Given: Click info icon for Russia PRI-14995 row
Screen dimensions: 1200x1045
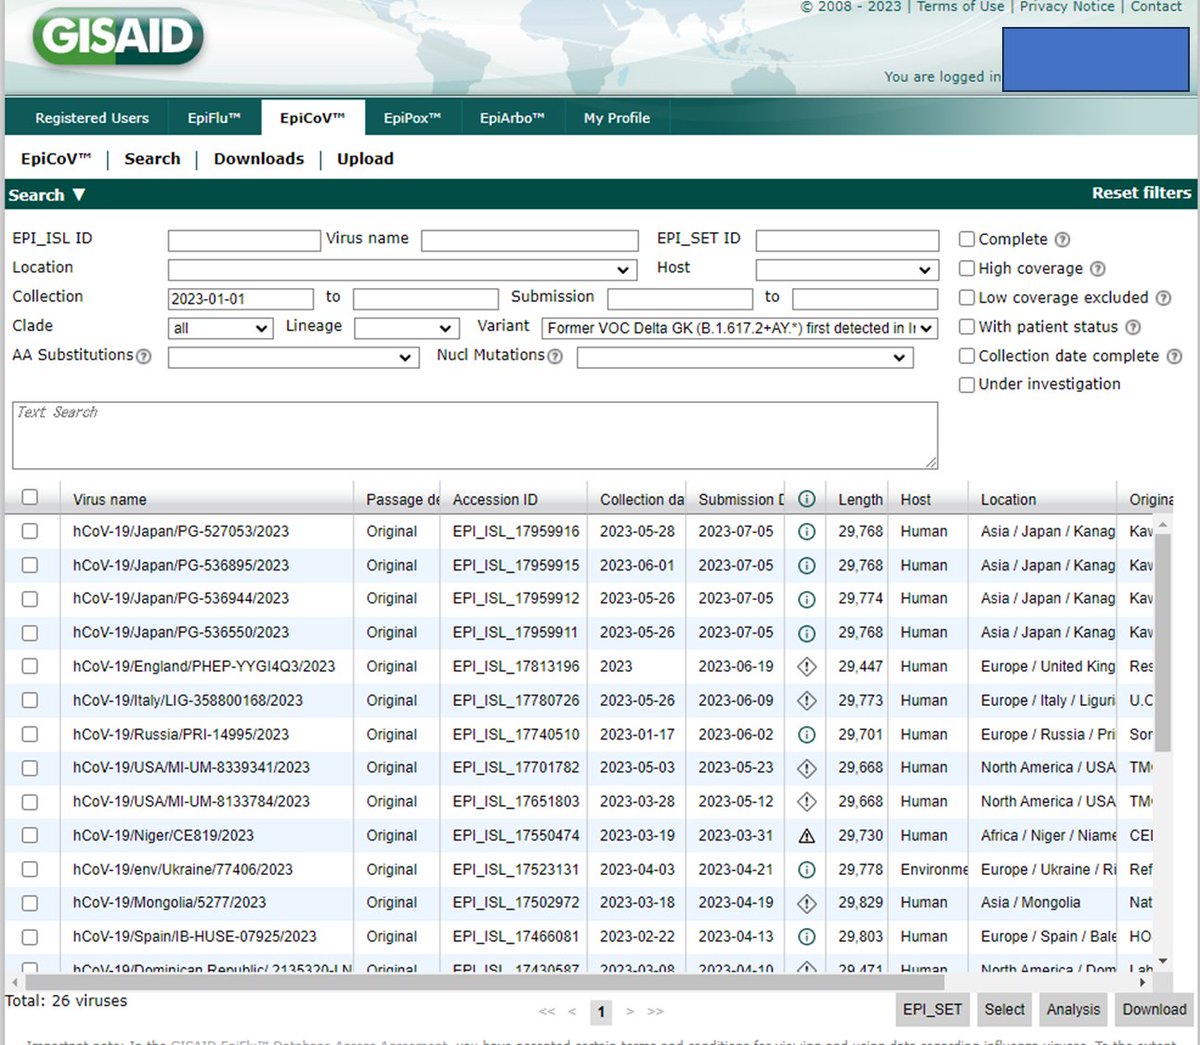Looking at the screenshot, I should coord(807,735).
